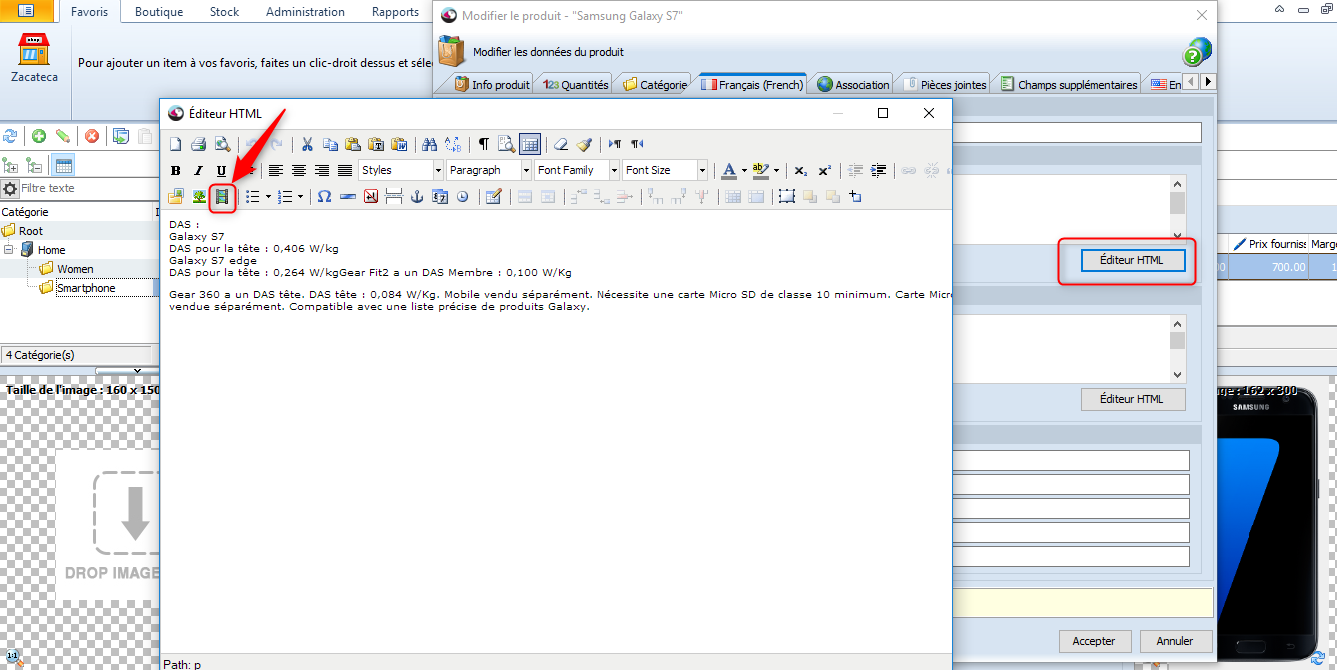Viewport: 1337px width, 670px height.
Task: Click Annuler in the product window
Action: [1175, 641]
